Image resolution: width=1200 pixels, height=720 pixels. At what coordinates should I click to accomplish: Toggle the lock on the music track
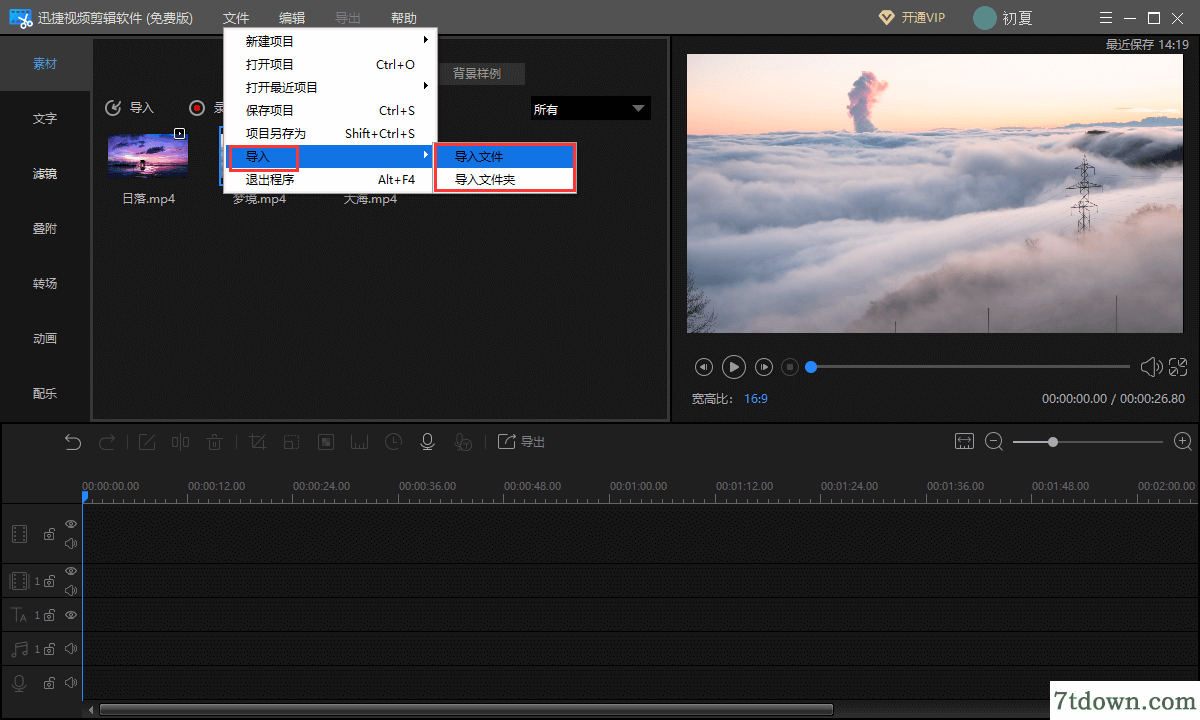coord(49,649)
